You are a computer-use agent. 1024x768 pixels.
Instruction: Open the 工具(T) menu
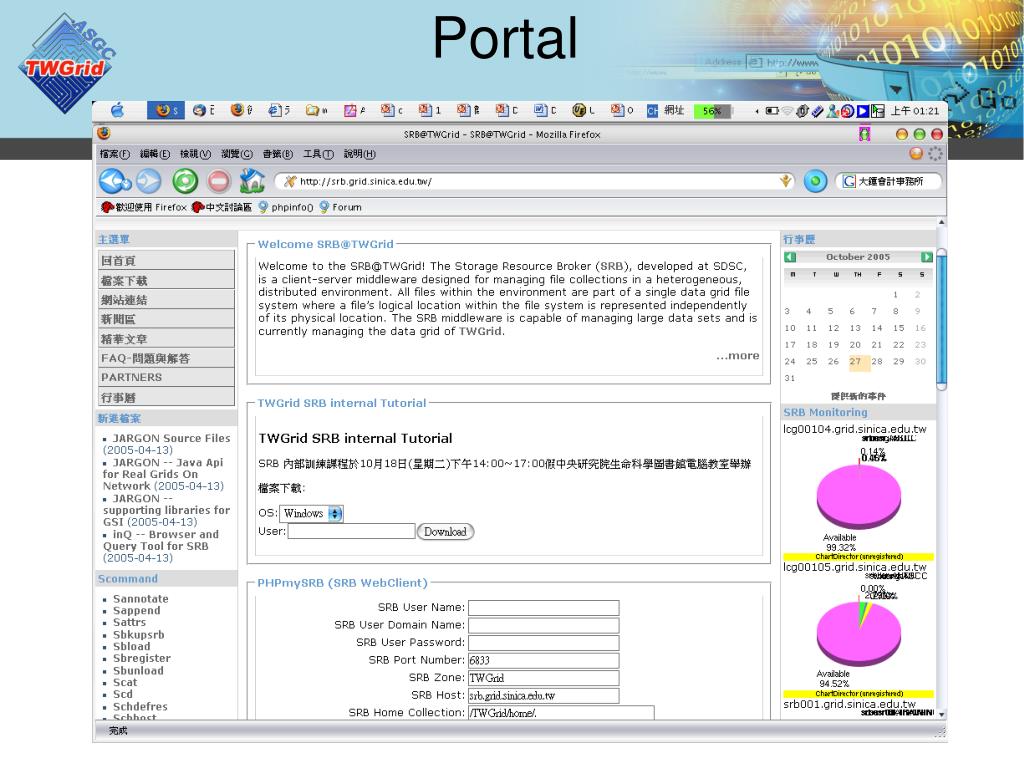318,154
